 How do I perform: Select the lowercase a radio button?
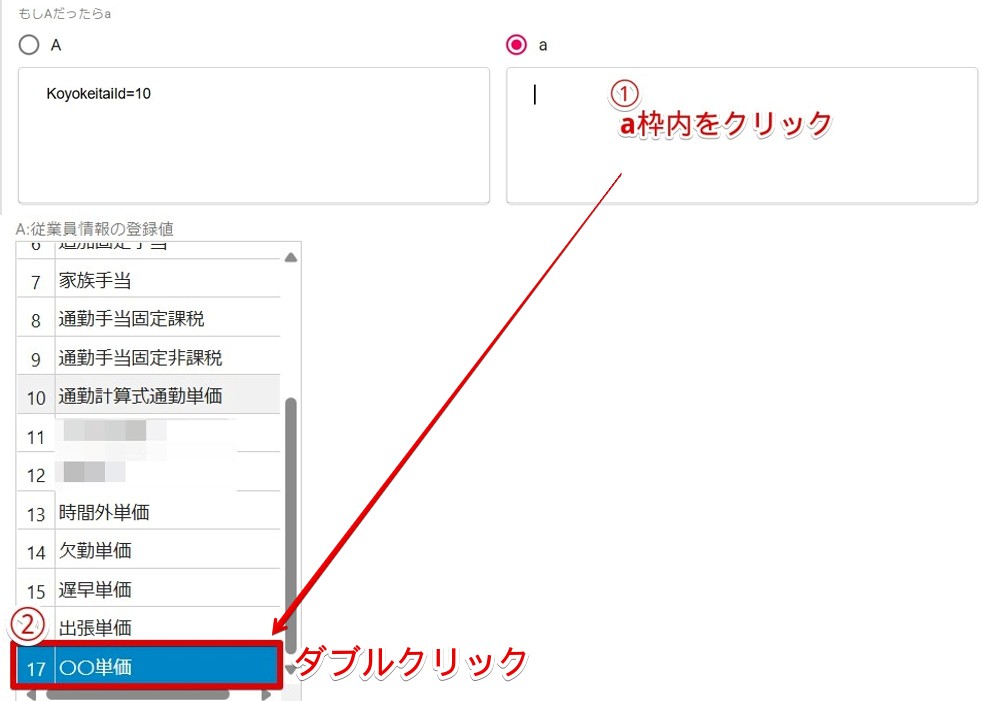[x=516, y=45]
